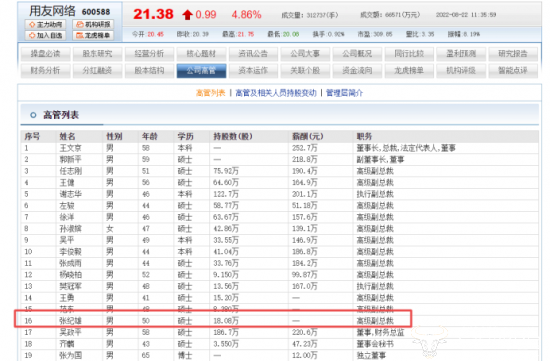Open the 龙虎榜单 button under the stock code

pos(93,35)
